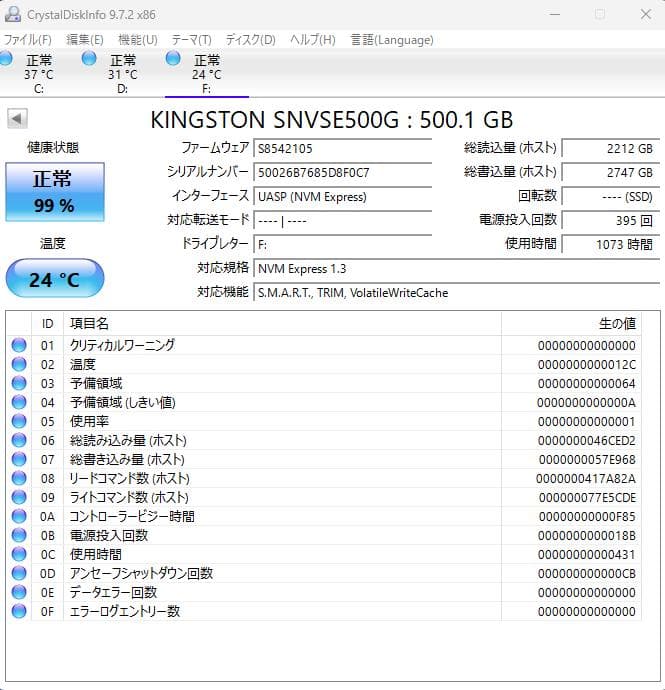The image size is (665, 690).
Task: Click the power on count value 395 回
Action: tap(610, 220)
